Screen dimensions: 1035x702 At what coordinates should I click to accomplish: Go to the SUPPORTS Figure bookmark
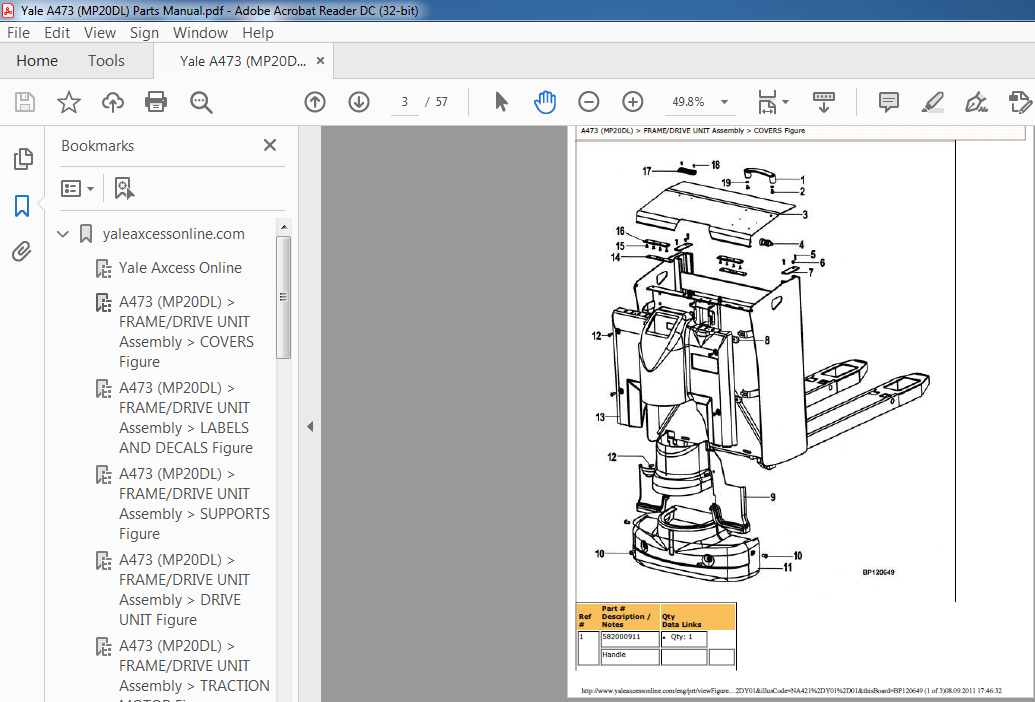[194, 503]
